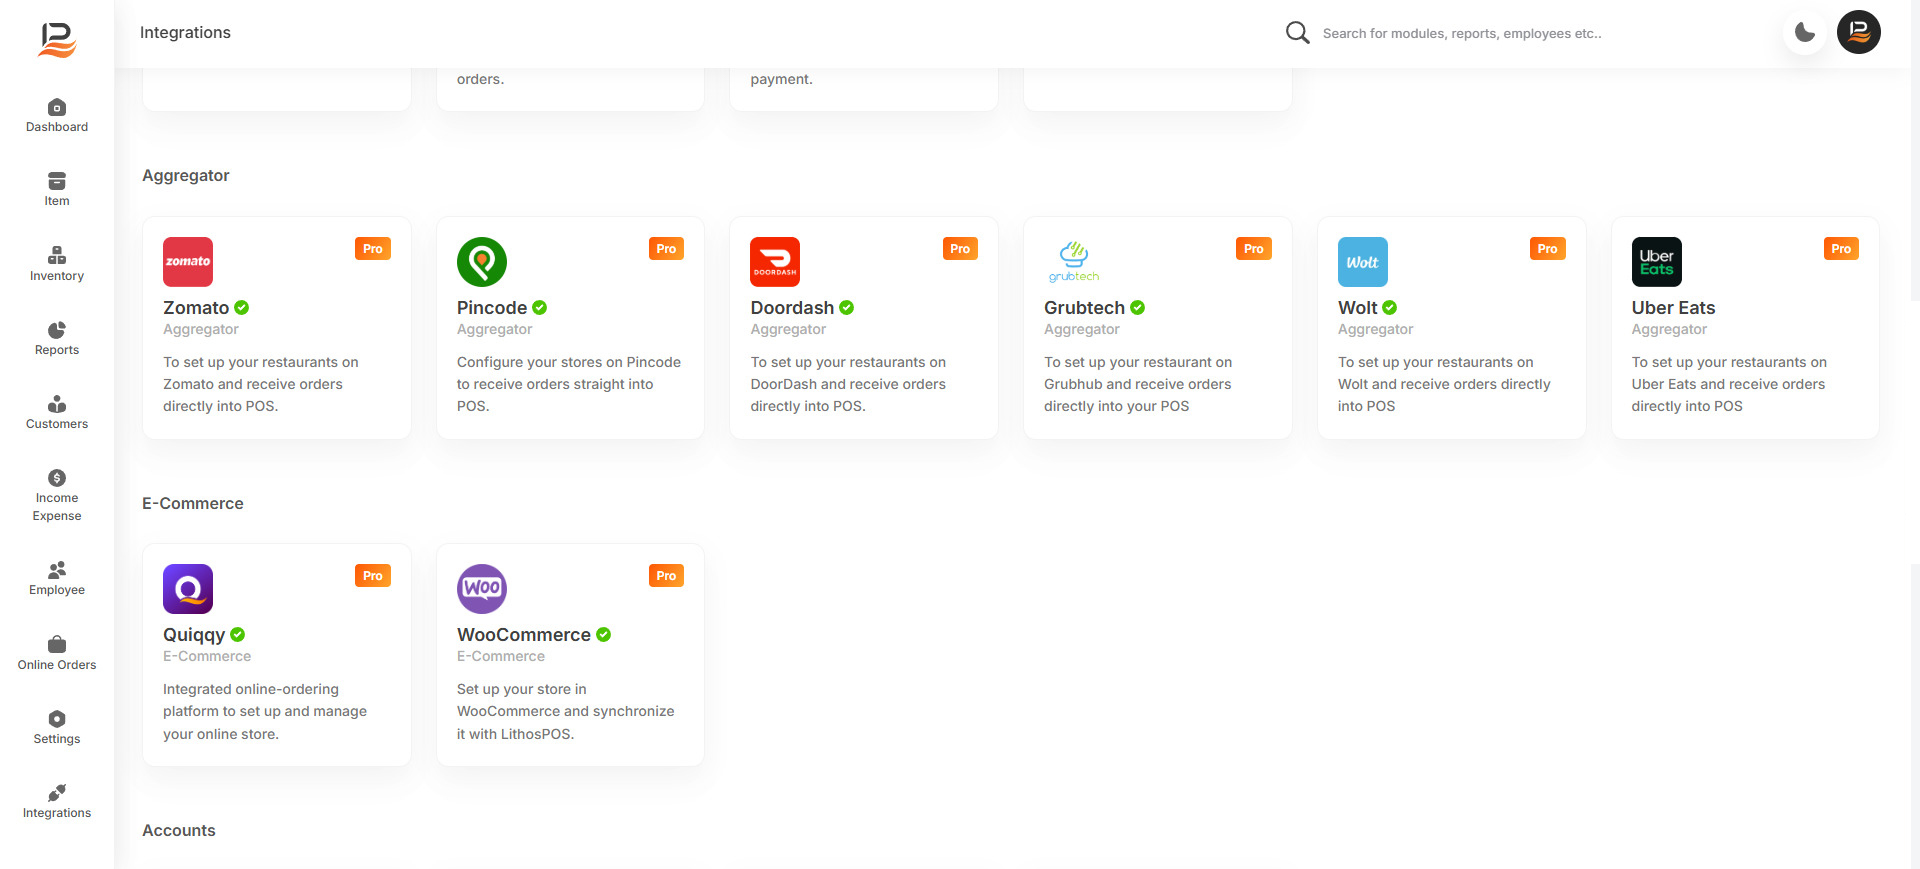
Task: Open the Inventory sidebar section
Action: pyautogui.click(x=57, y=264)
